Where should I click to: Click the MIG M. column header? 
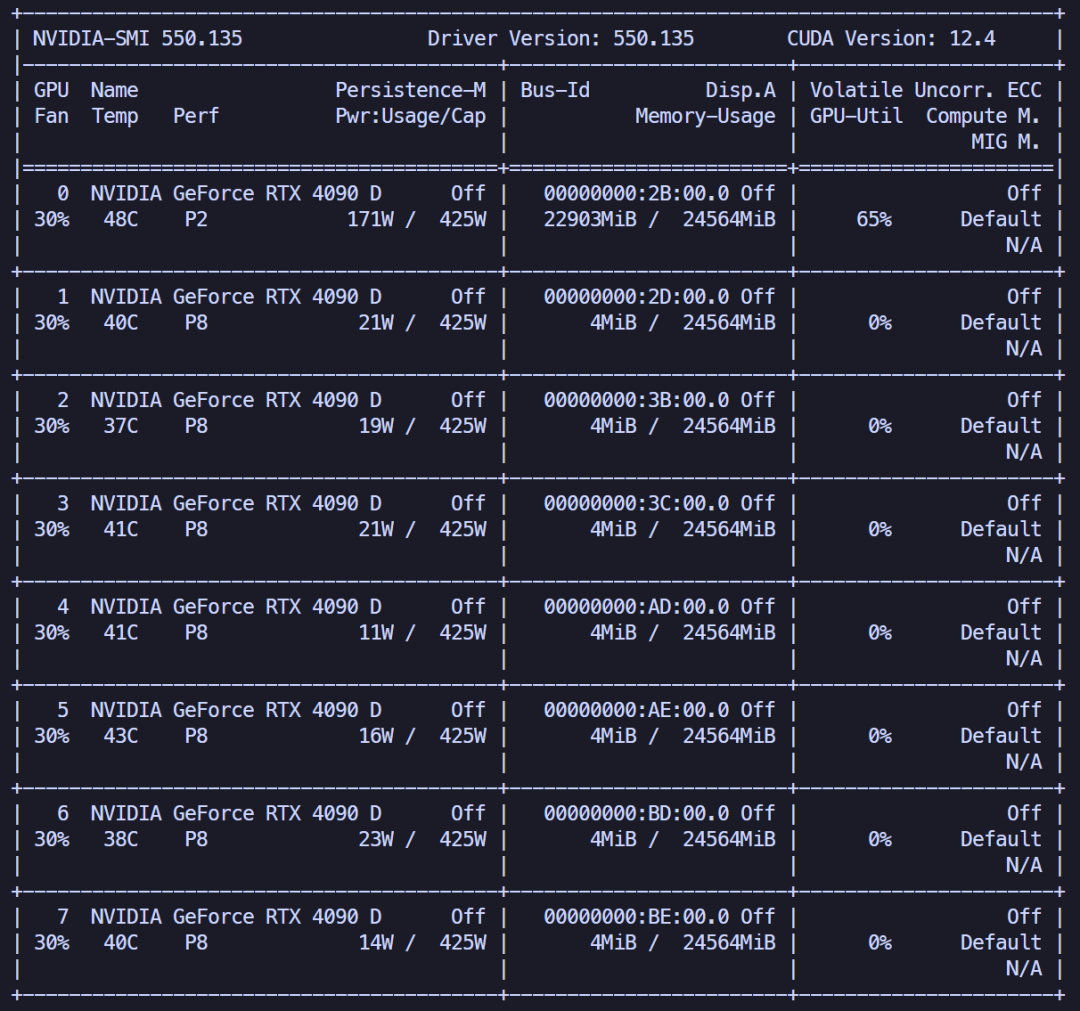1006,142
